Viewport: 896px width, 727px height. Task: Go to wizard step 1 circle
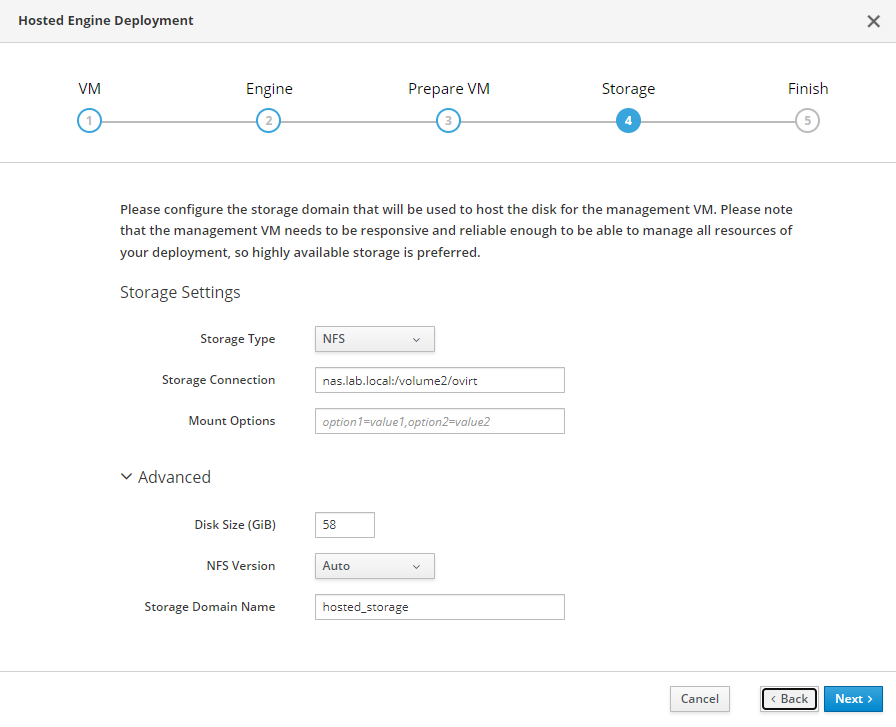(x=89, y=121)
